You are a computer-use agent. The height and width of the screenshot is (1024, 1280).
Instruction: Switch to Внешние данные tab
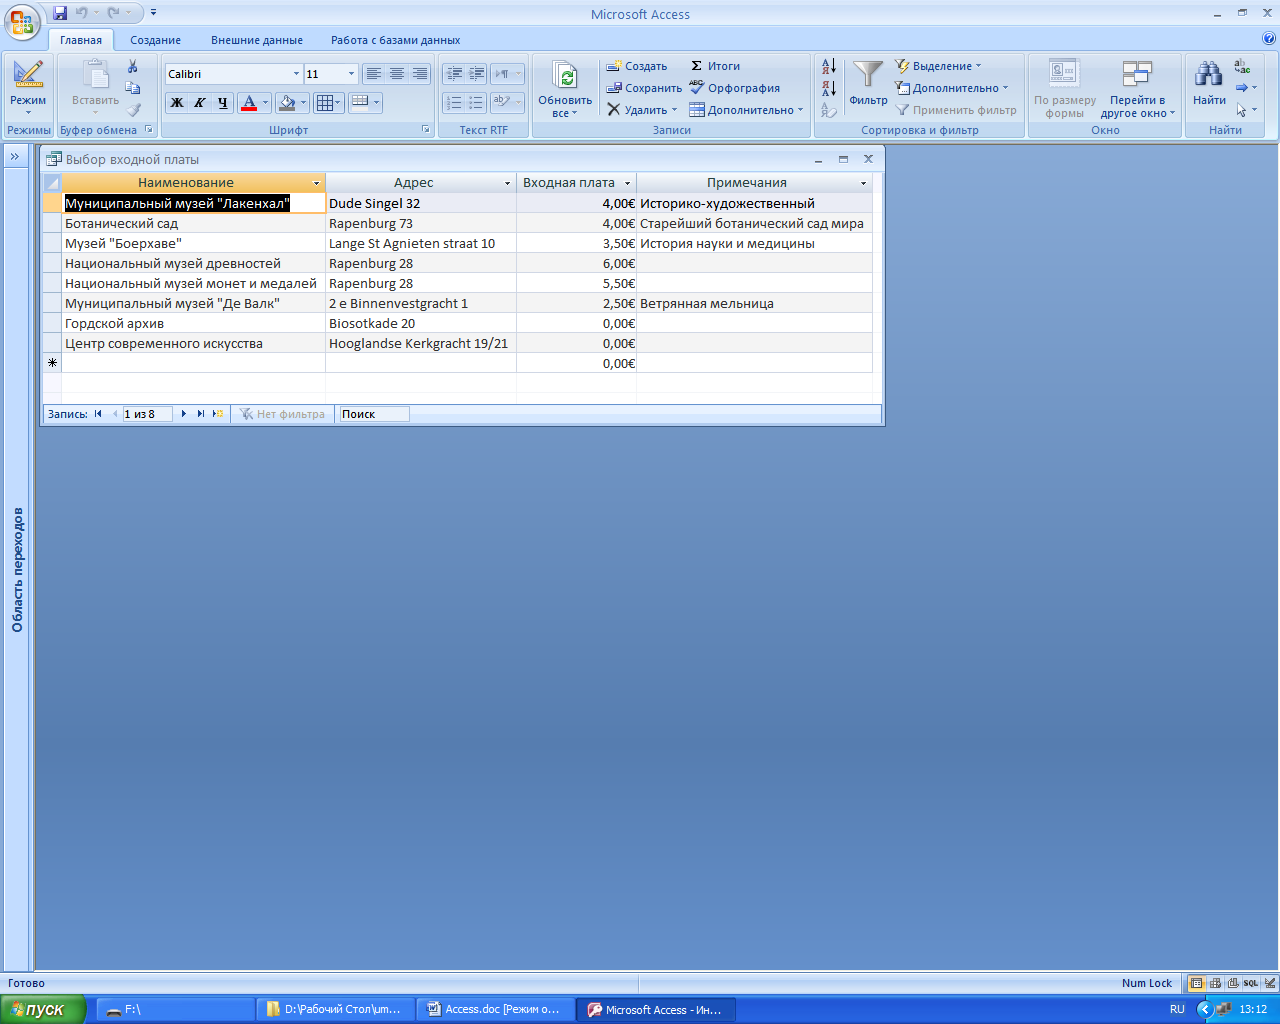click(257, 40)
